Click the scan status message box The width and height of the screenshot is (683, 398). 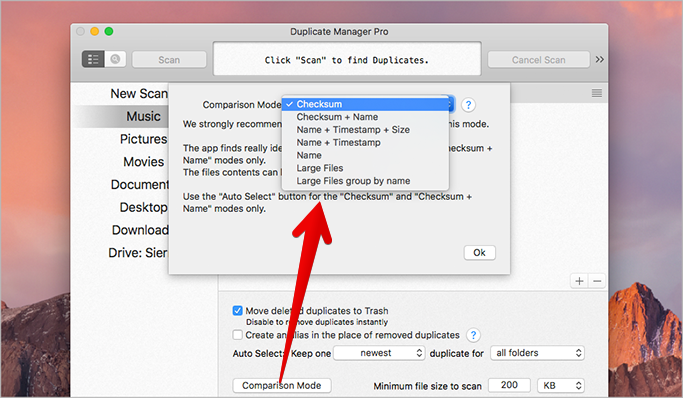coord(347,59)
